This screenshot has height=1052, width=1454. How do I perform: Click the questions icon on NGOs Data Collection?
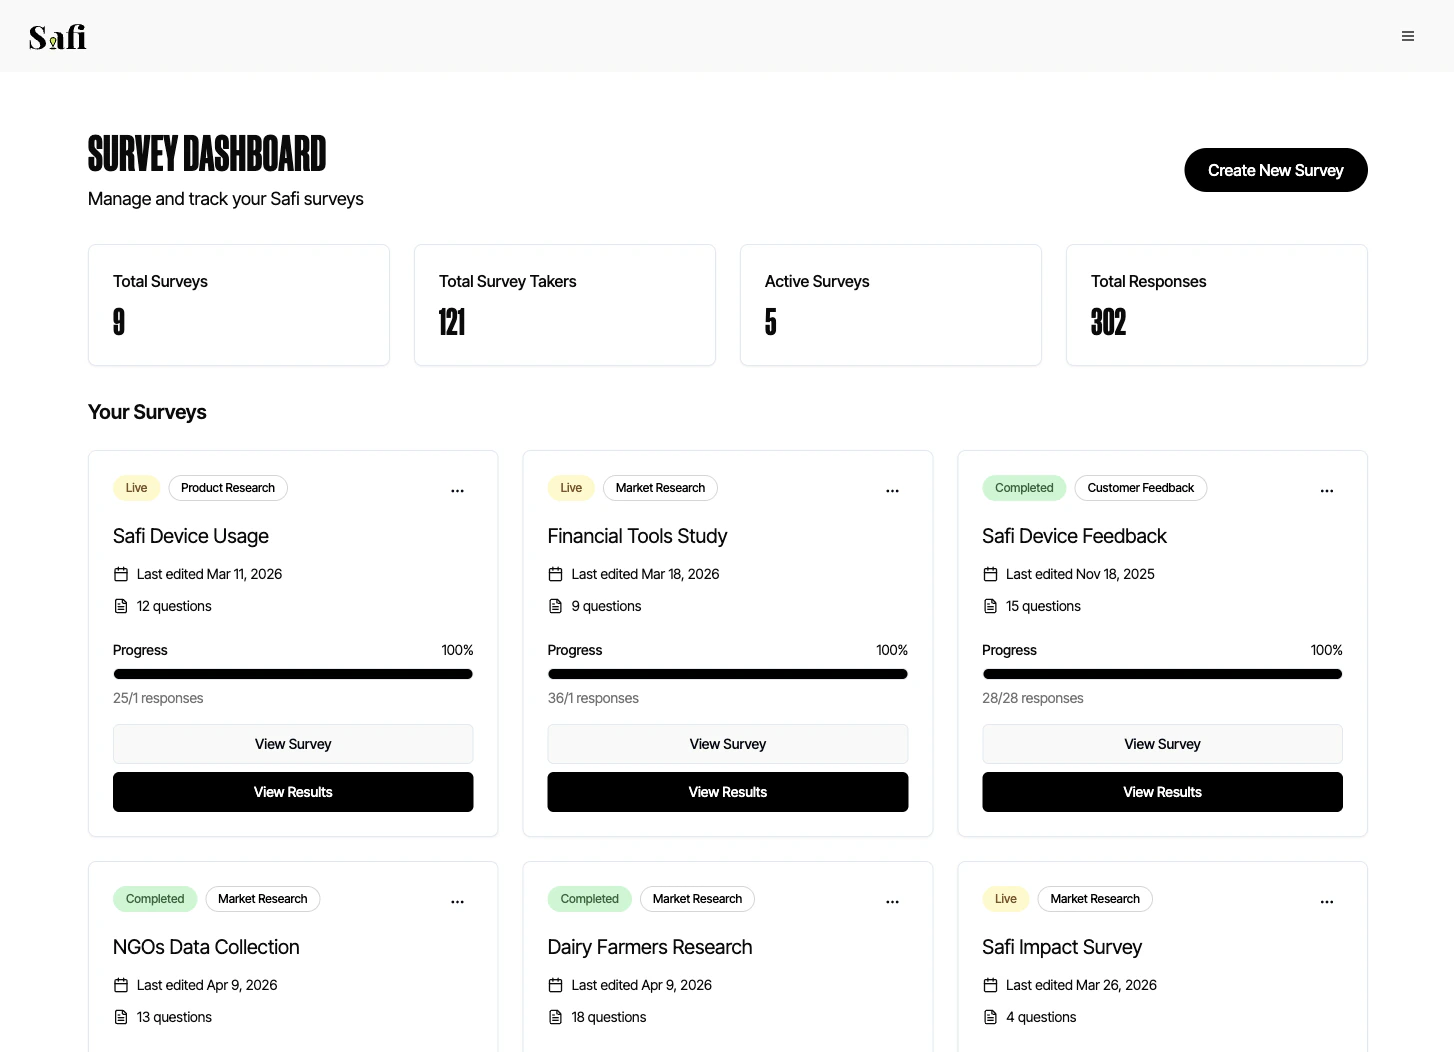click(x=121, y=1016)
